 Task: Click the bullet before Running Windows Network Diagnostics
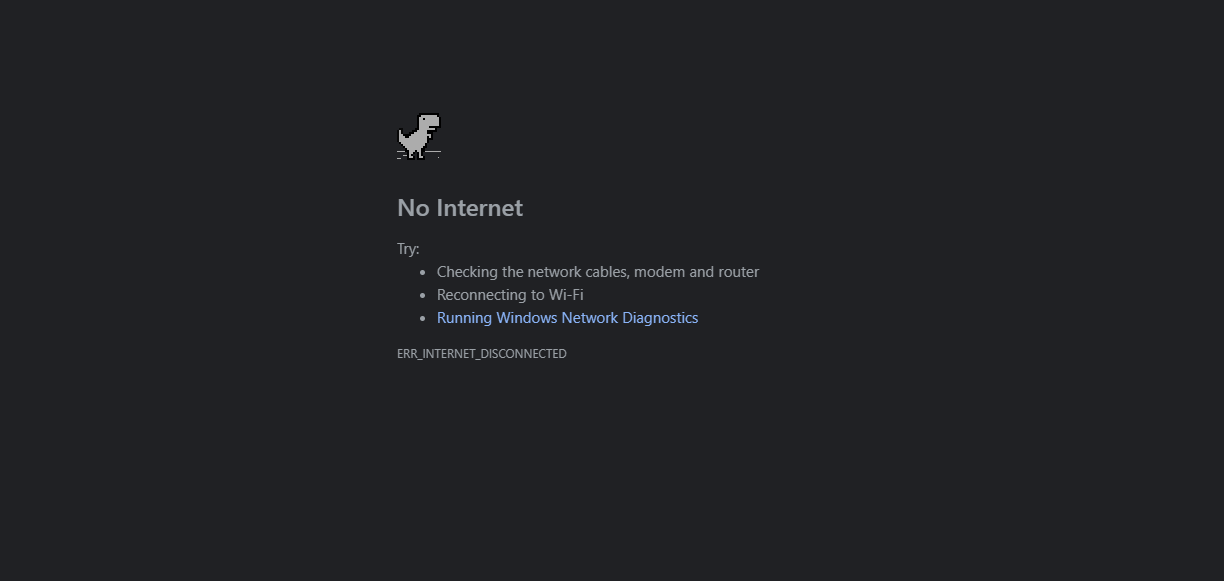click(x=423, y=318)
